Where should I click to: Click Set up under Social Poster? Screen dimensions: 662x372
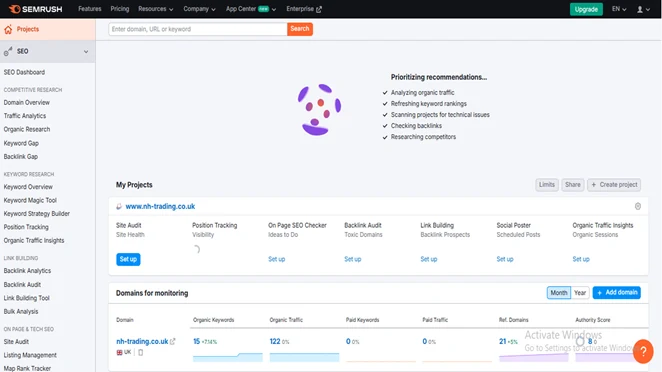[505, 259]
